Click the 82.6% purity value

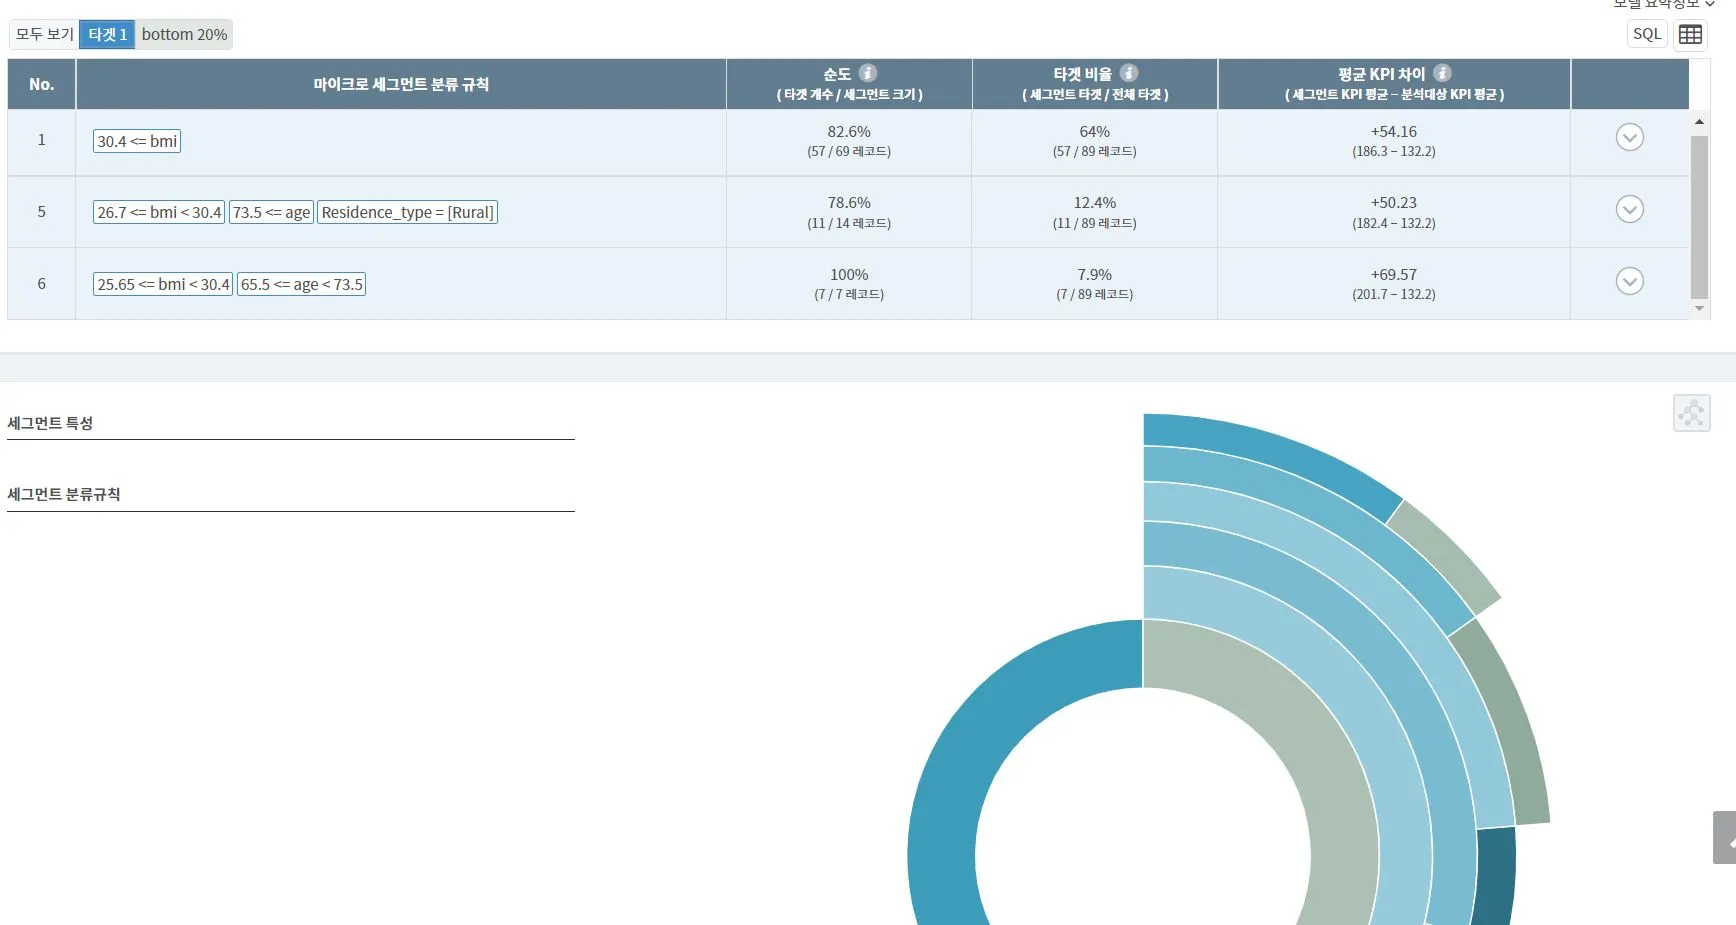click(x=849, y=131)
